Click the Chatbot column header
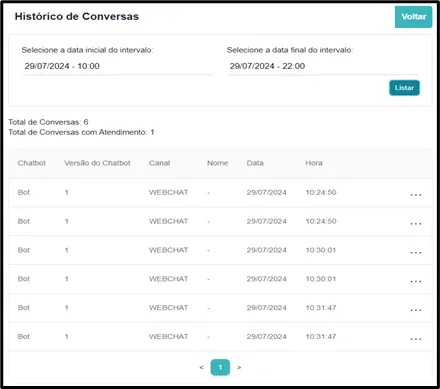 tap(32, 163)
